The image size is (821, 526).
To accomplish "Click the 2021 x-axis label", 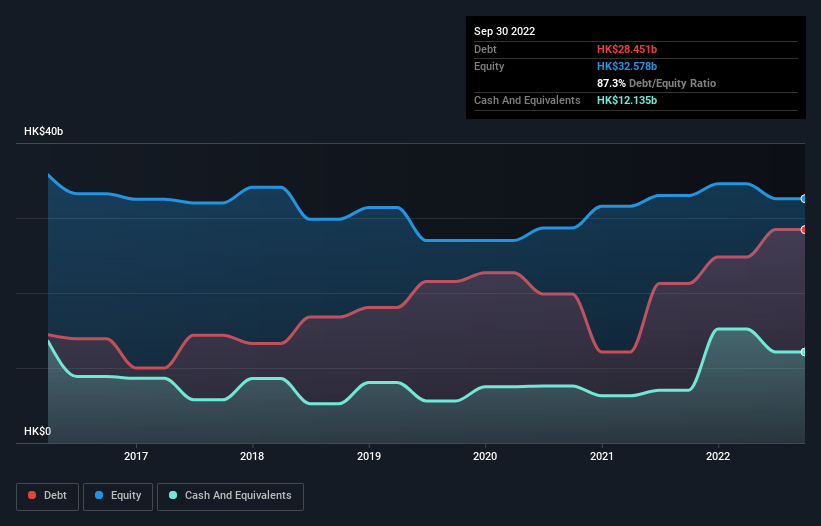I will 602,456.
